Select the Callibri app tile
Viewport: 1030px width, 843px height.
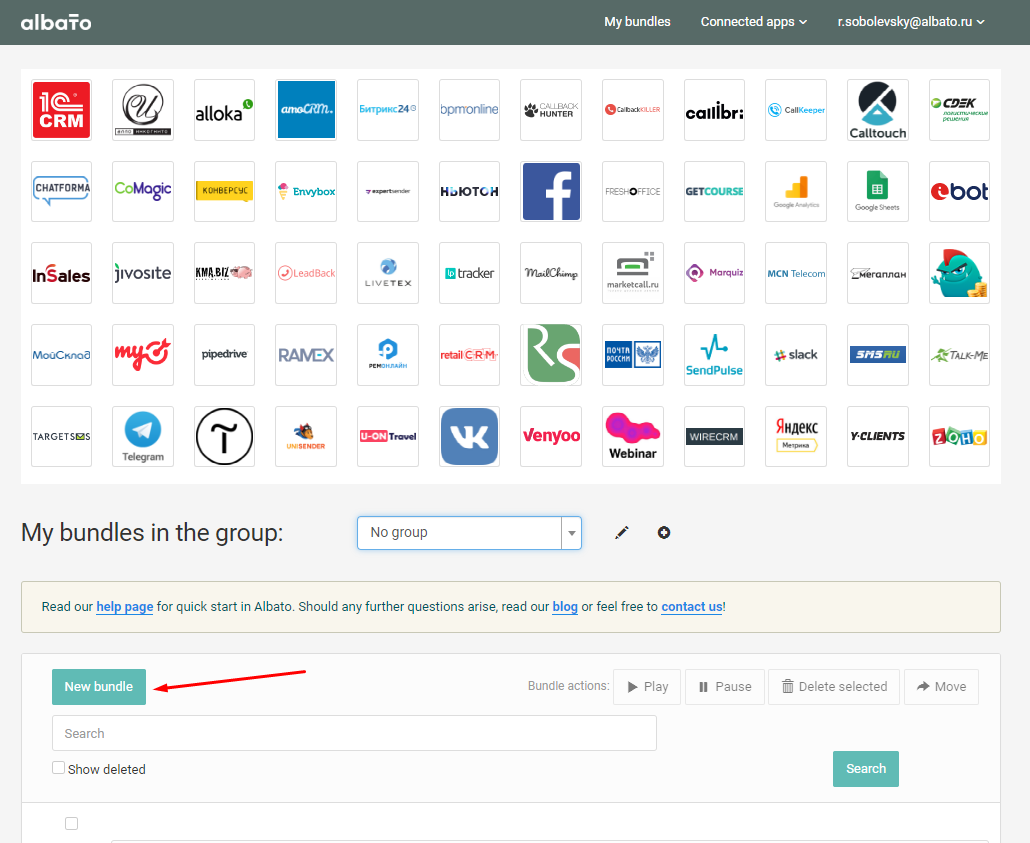click(715, 110)
